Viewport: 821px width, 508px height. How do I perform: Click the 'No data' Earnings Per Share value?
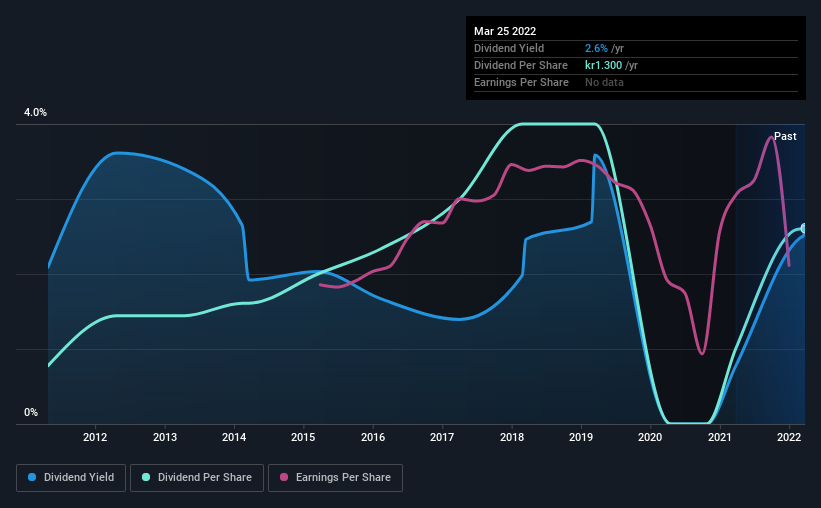604,82
